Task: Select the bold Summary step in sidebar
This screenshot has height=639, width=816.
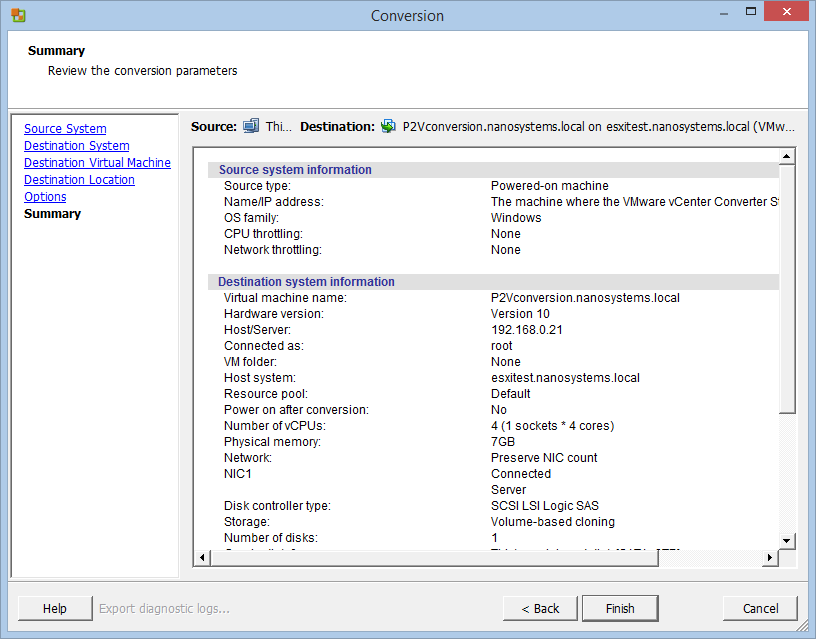Action: [53, 214]
